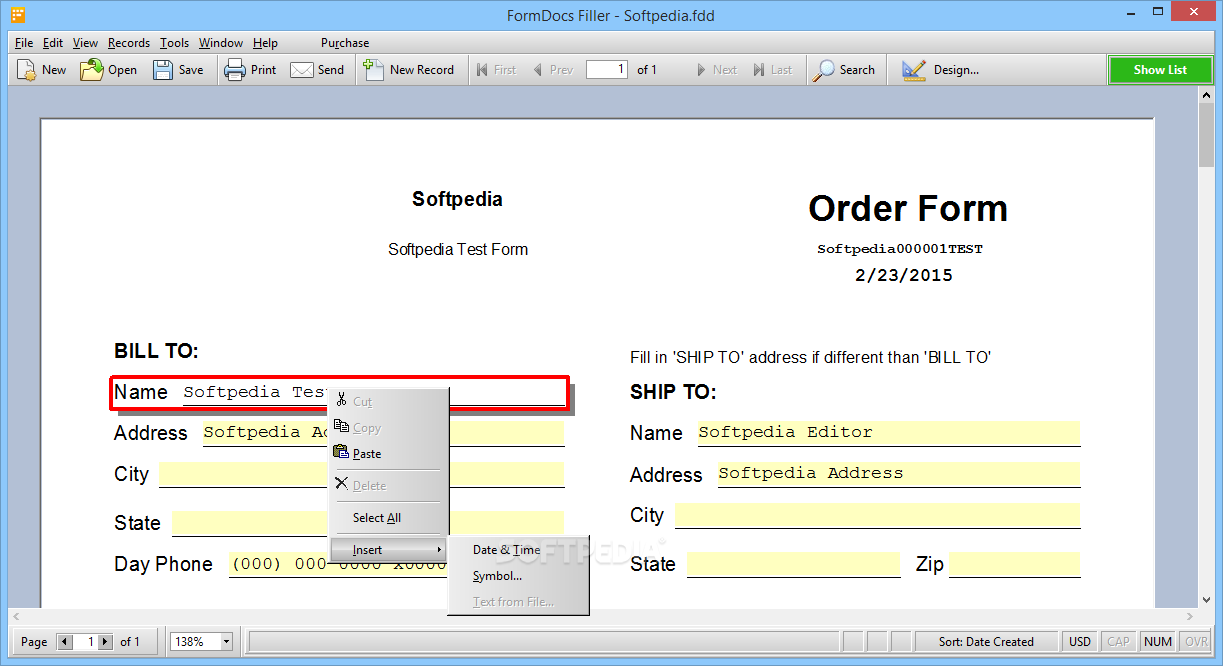Open the Edit menu
The width and height of the screenshot is (1223, 666).
tap(53, 43)
